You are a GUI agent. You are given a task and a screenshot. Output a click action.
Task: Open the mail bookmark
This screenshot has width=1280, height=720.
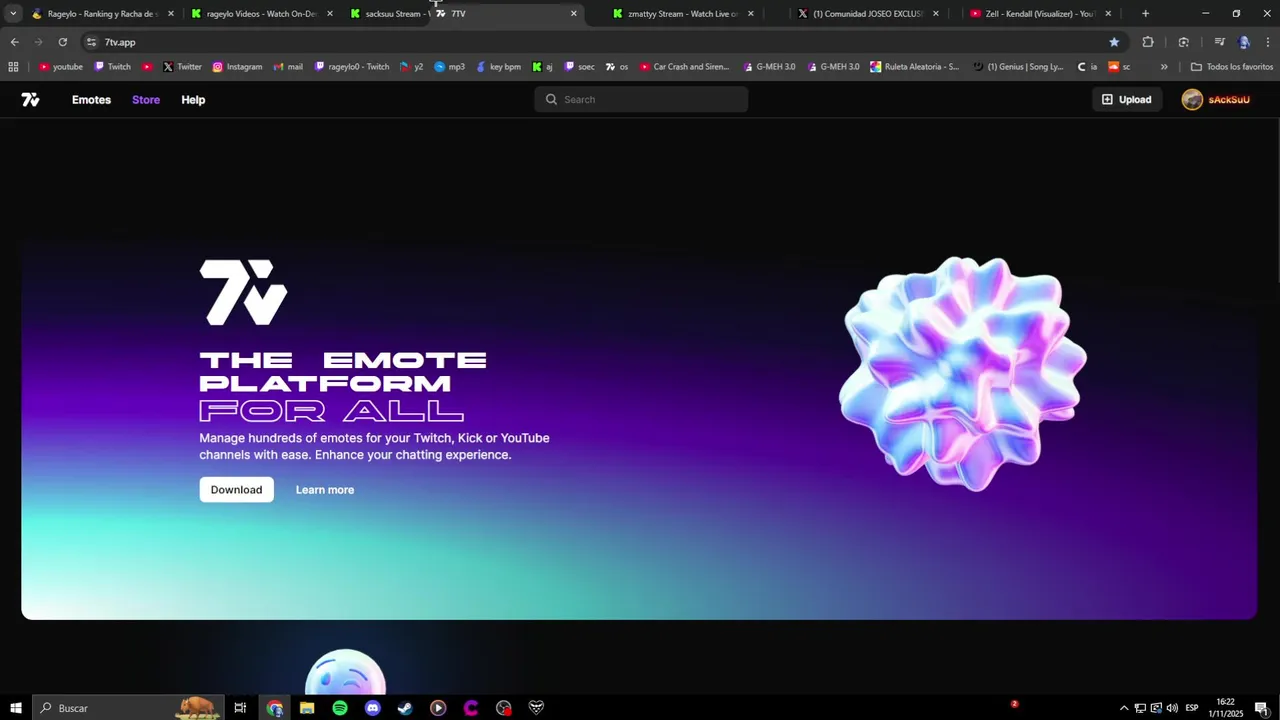[287, 67]
